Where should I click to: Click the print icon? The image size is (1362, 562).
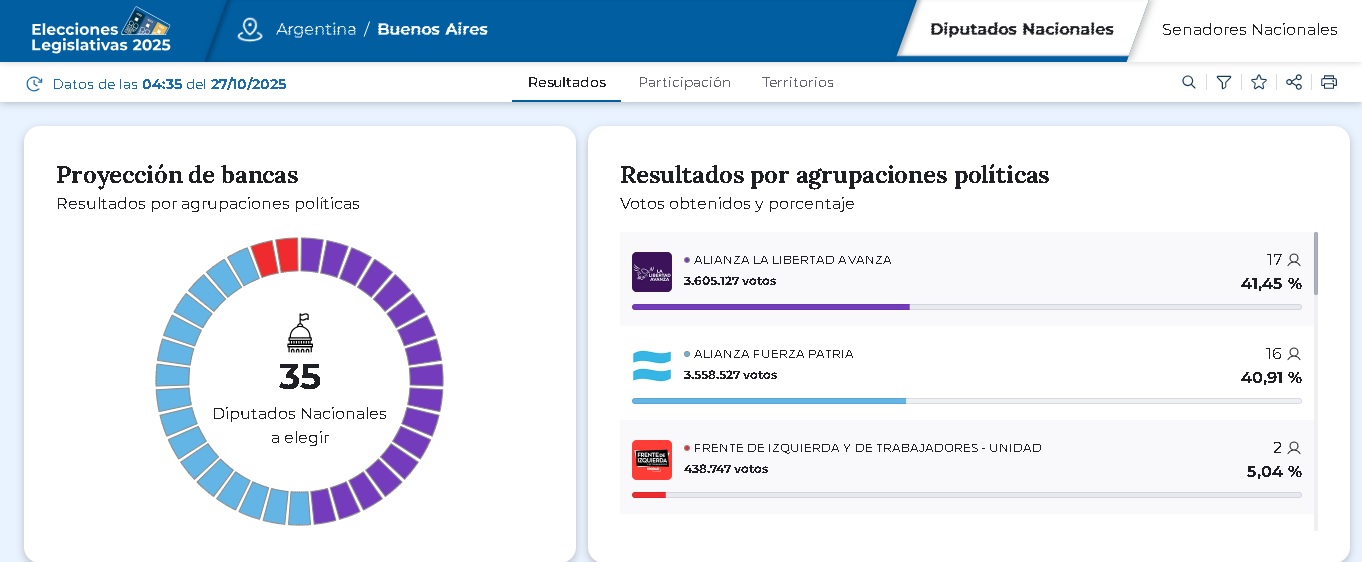1329,83
